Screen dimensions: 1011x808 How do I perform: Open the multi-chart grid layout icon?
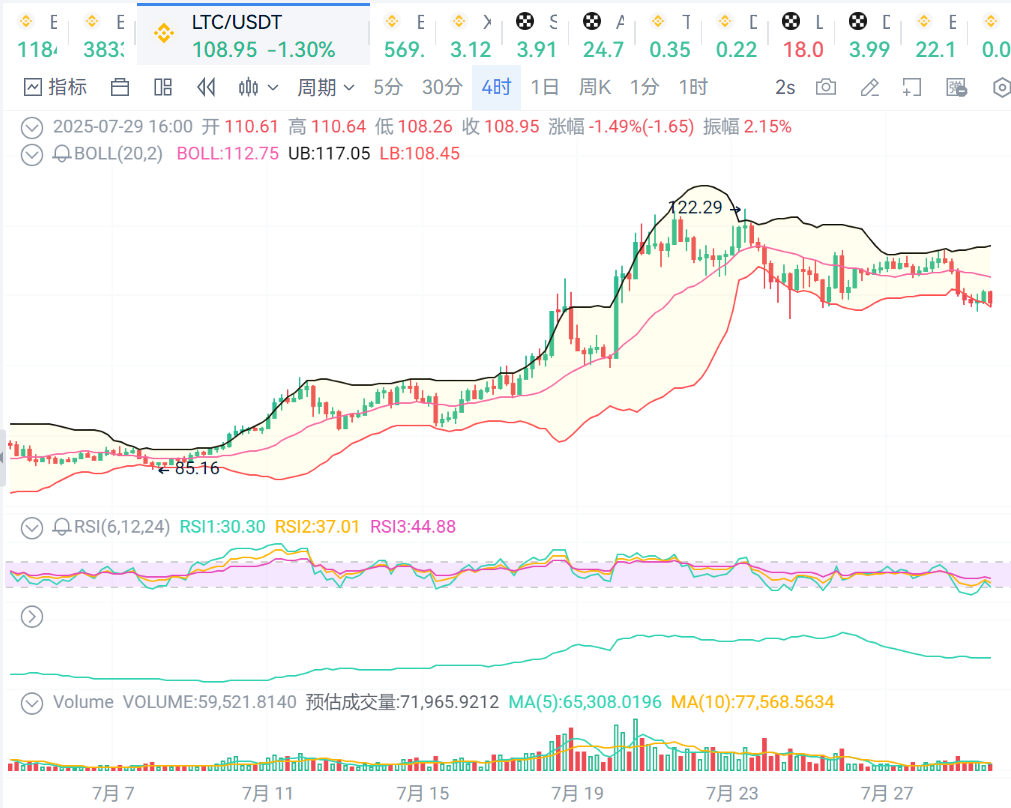coord(163,87)
